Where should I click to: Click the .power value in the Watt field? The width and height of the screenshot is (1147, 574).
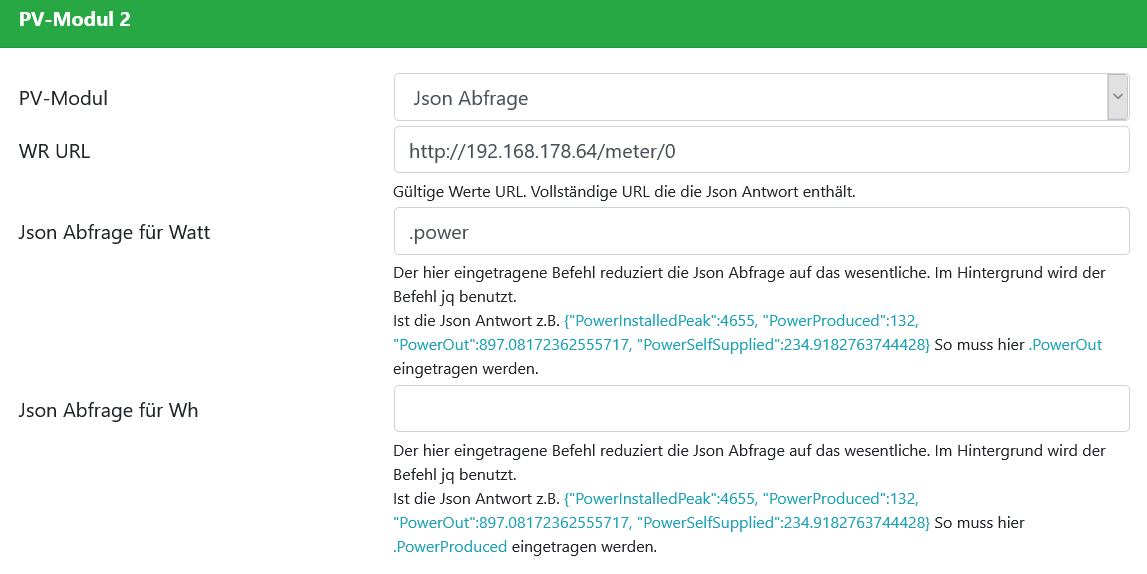[x=439, y=232]
